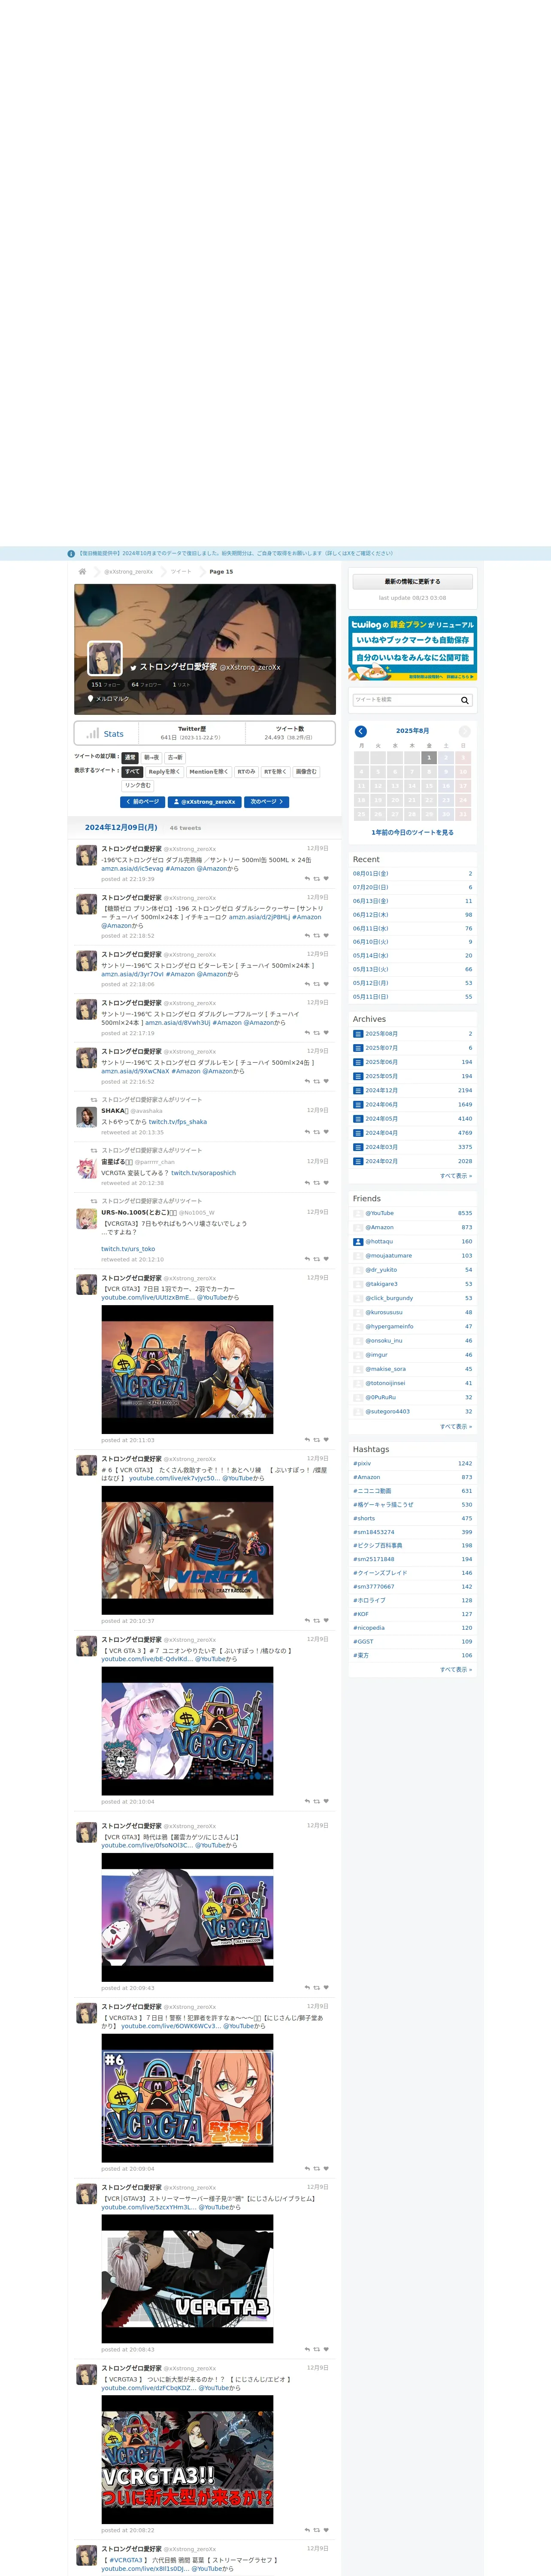Toggle Mentionを除く filter

click(x=208, y=772)
